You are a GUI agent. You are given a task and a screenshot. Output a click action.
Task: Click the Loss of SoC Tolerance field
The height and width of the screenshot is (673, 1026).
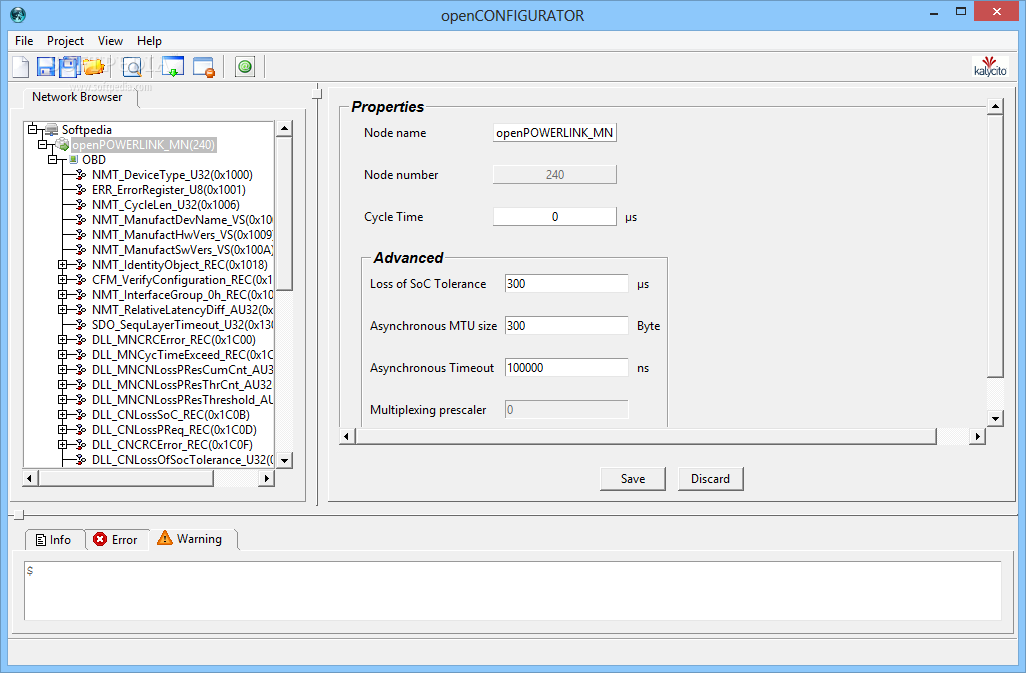point(567,284)
